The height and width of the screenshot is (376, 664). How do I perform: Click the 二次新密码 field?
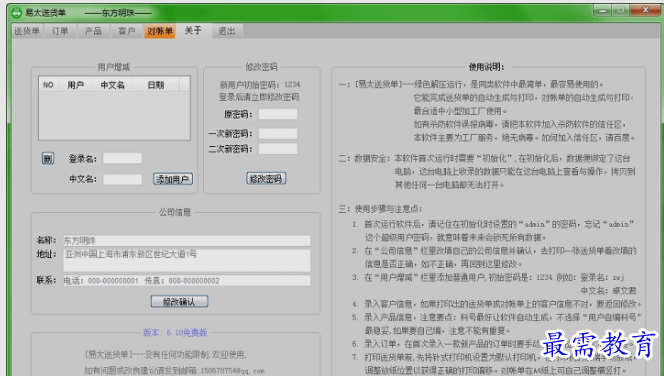(278, 149)
